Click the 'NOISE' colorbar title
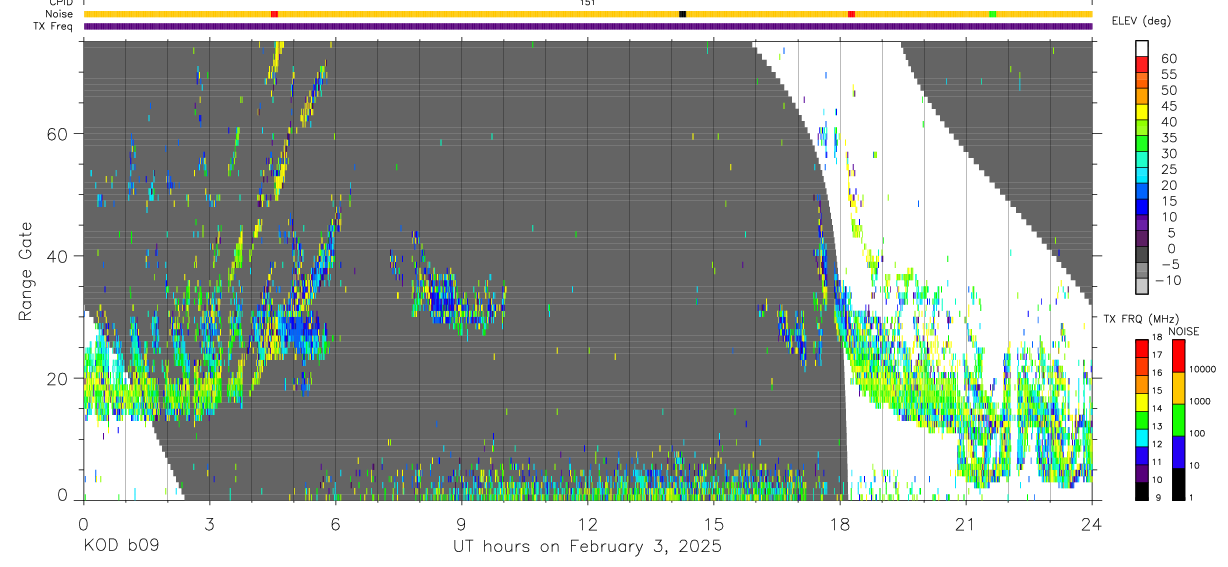This screenshot has height=567, width=1228. coord(1184,331)
